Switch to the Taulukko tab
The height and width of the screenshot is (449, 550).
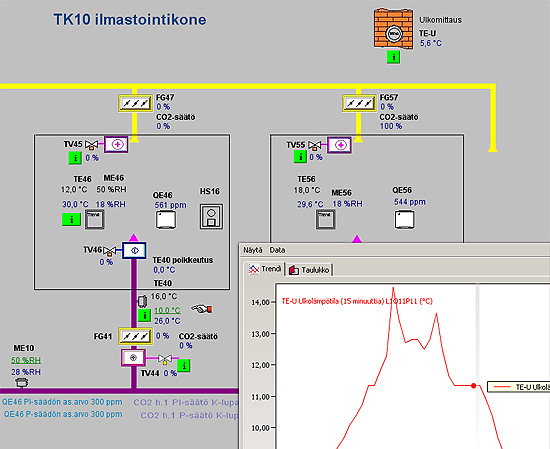[x=309, y=270]
